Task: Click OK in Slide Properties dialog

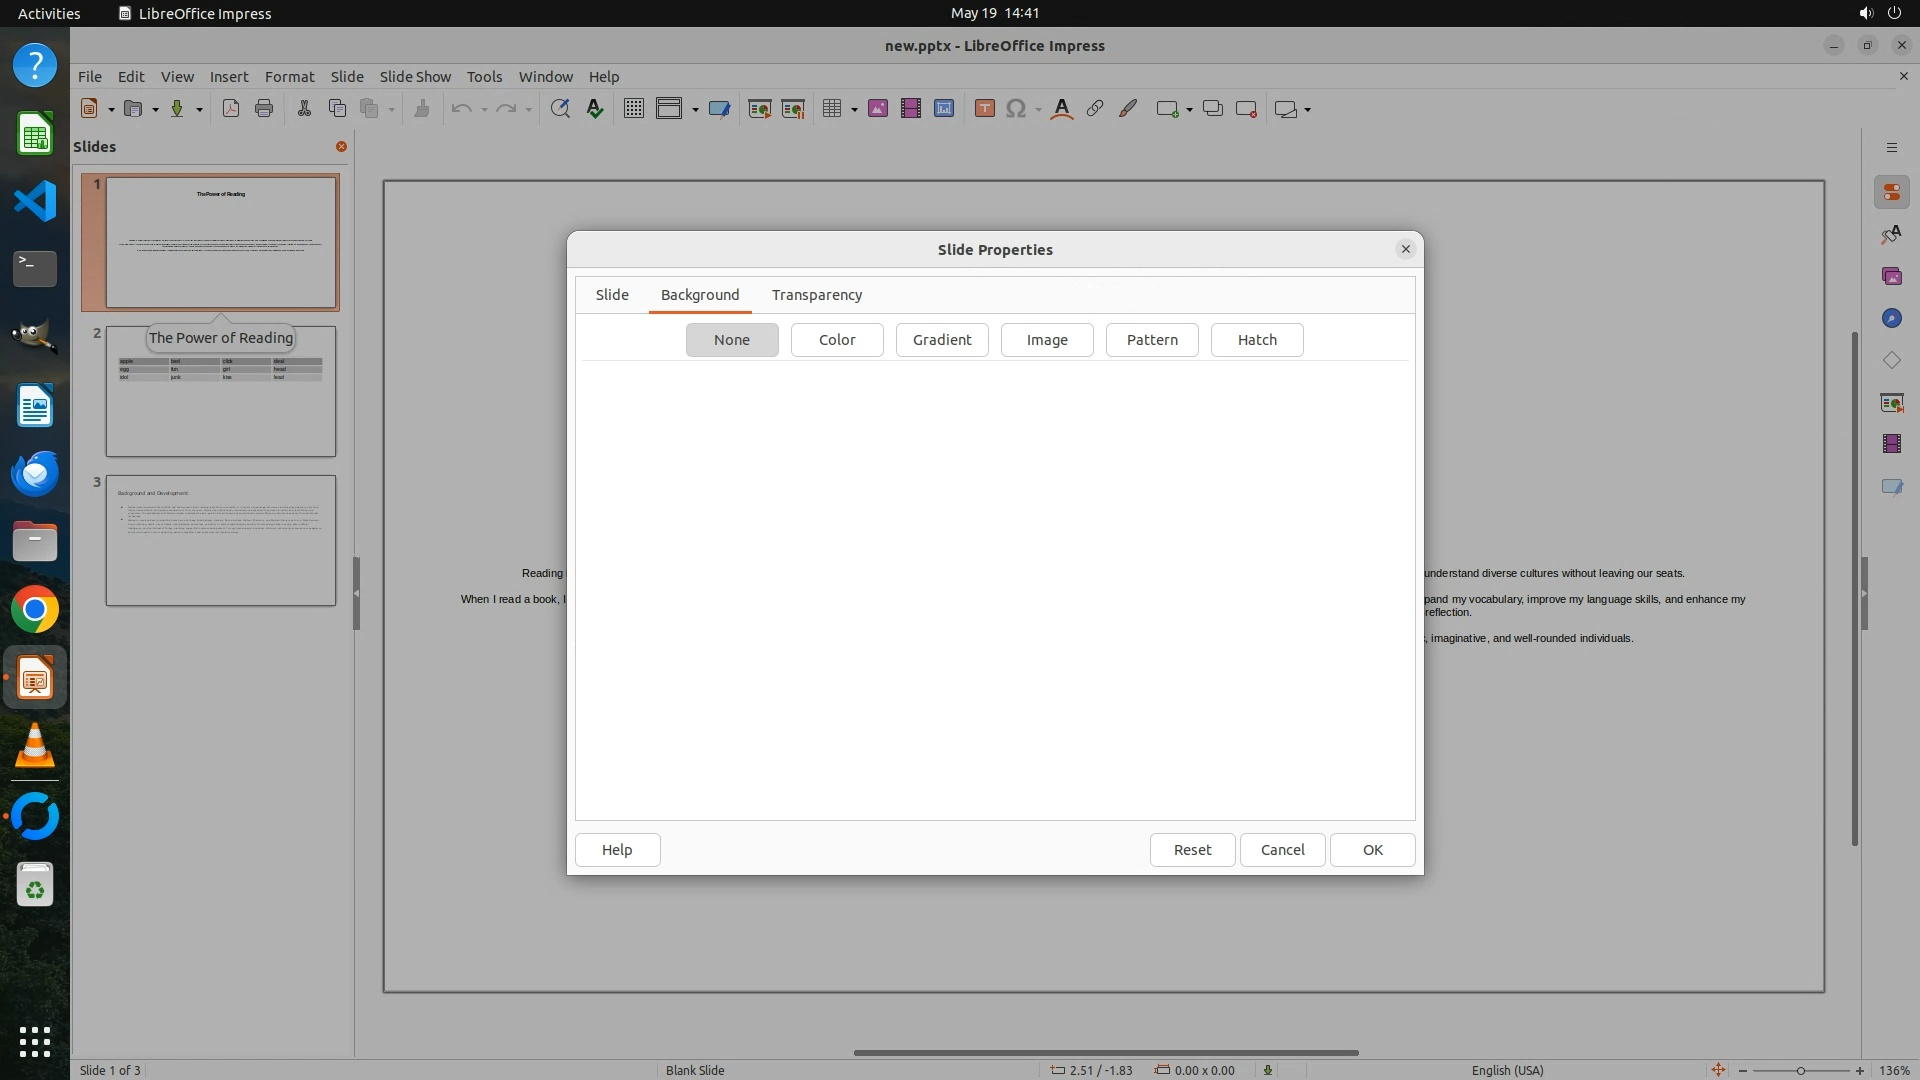Action: coord(1372,850)
